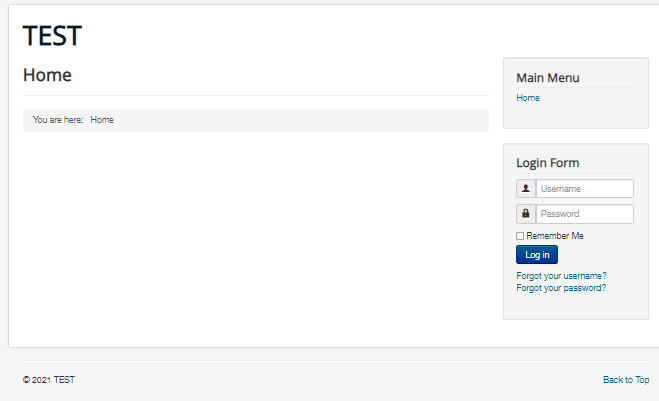Click the user icon beside Username
This screenshot has height=401, width=659.
pyautogui.click(x=526, y=188)
